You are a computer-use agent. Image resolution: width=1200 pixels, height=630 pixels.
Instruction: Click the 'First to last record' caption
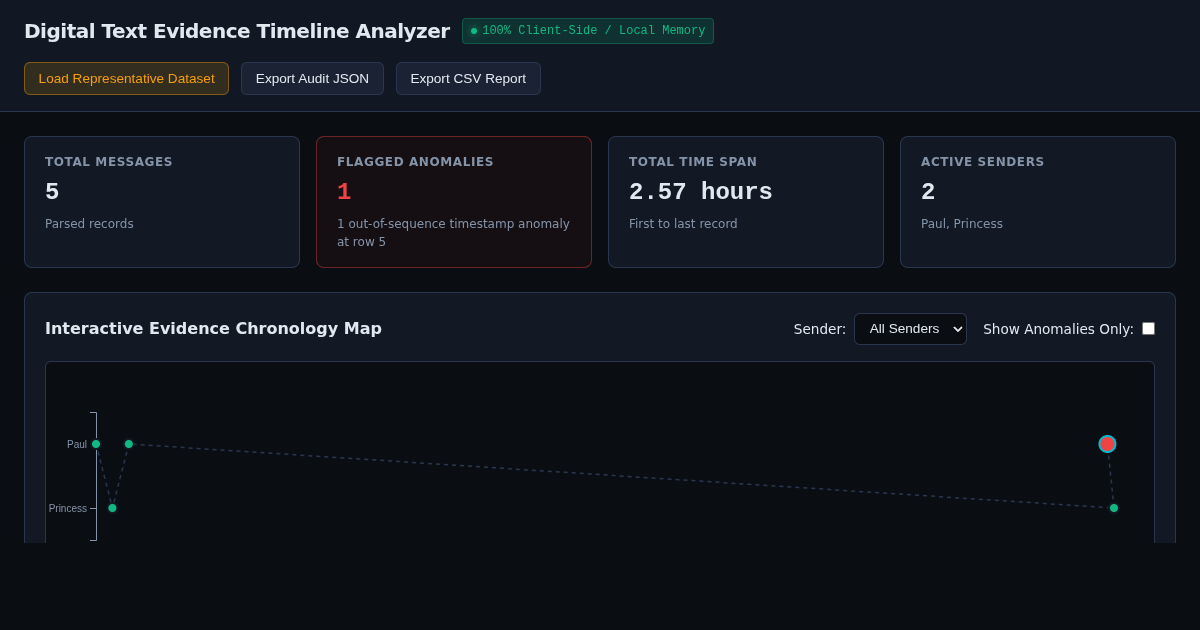pyautogui.click(x=683, y=224)
